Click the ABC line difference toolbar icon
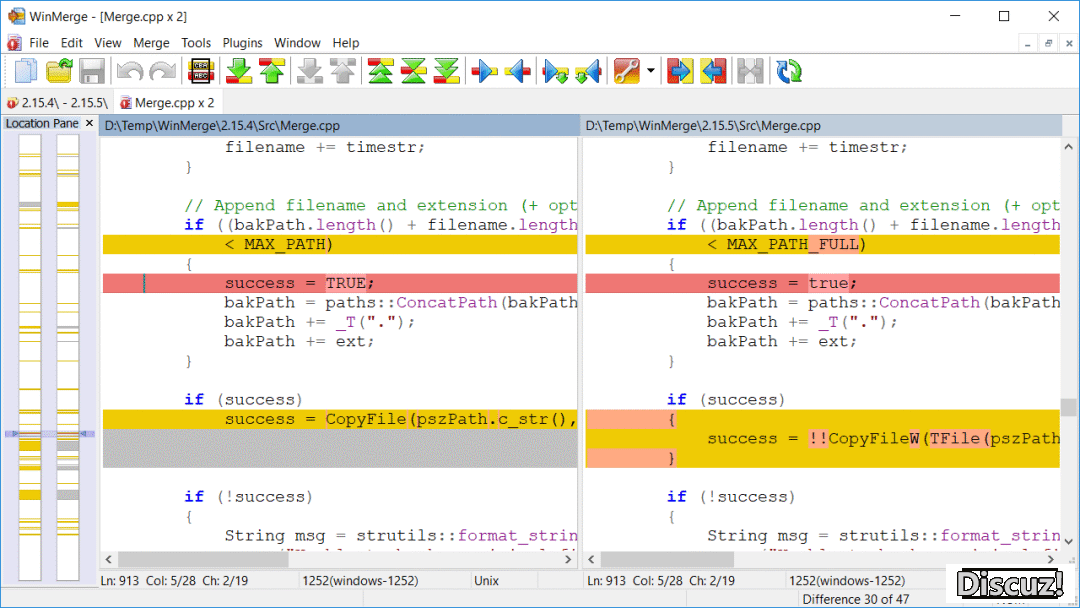1080x608 pixels. click(x=200, y=71)
